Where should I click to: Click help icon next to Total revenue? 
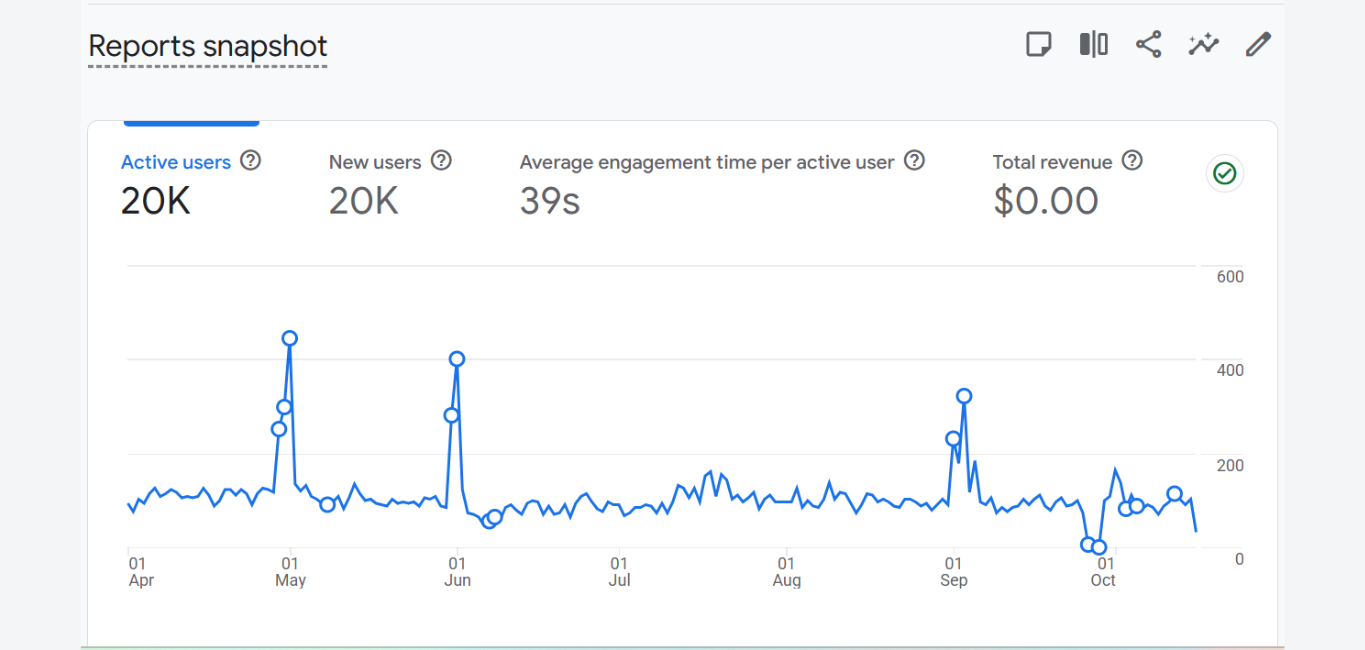(x=1132, y=161)
